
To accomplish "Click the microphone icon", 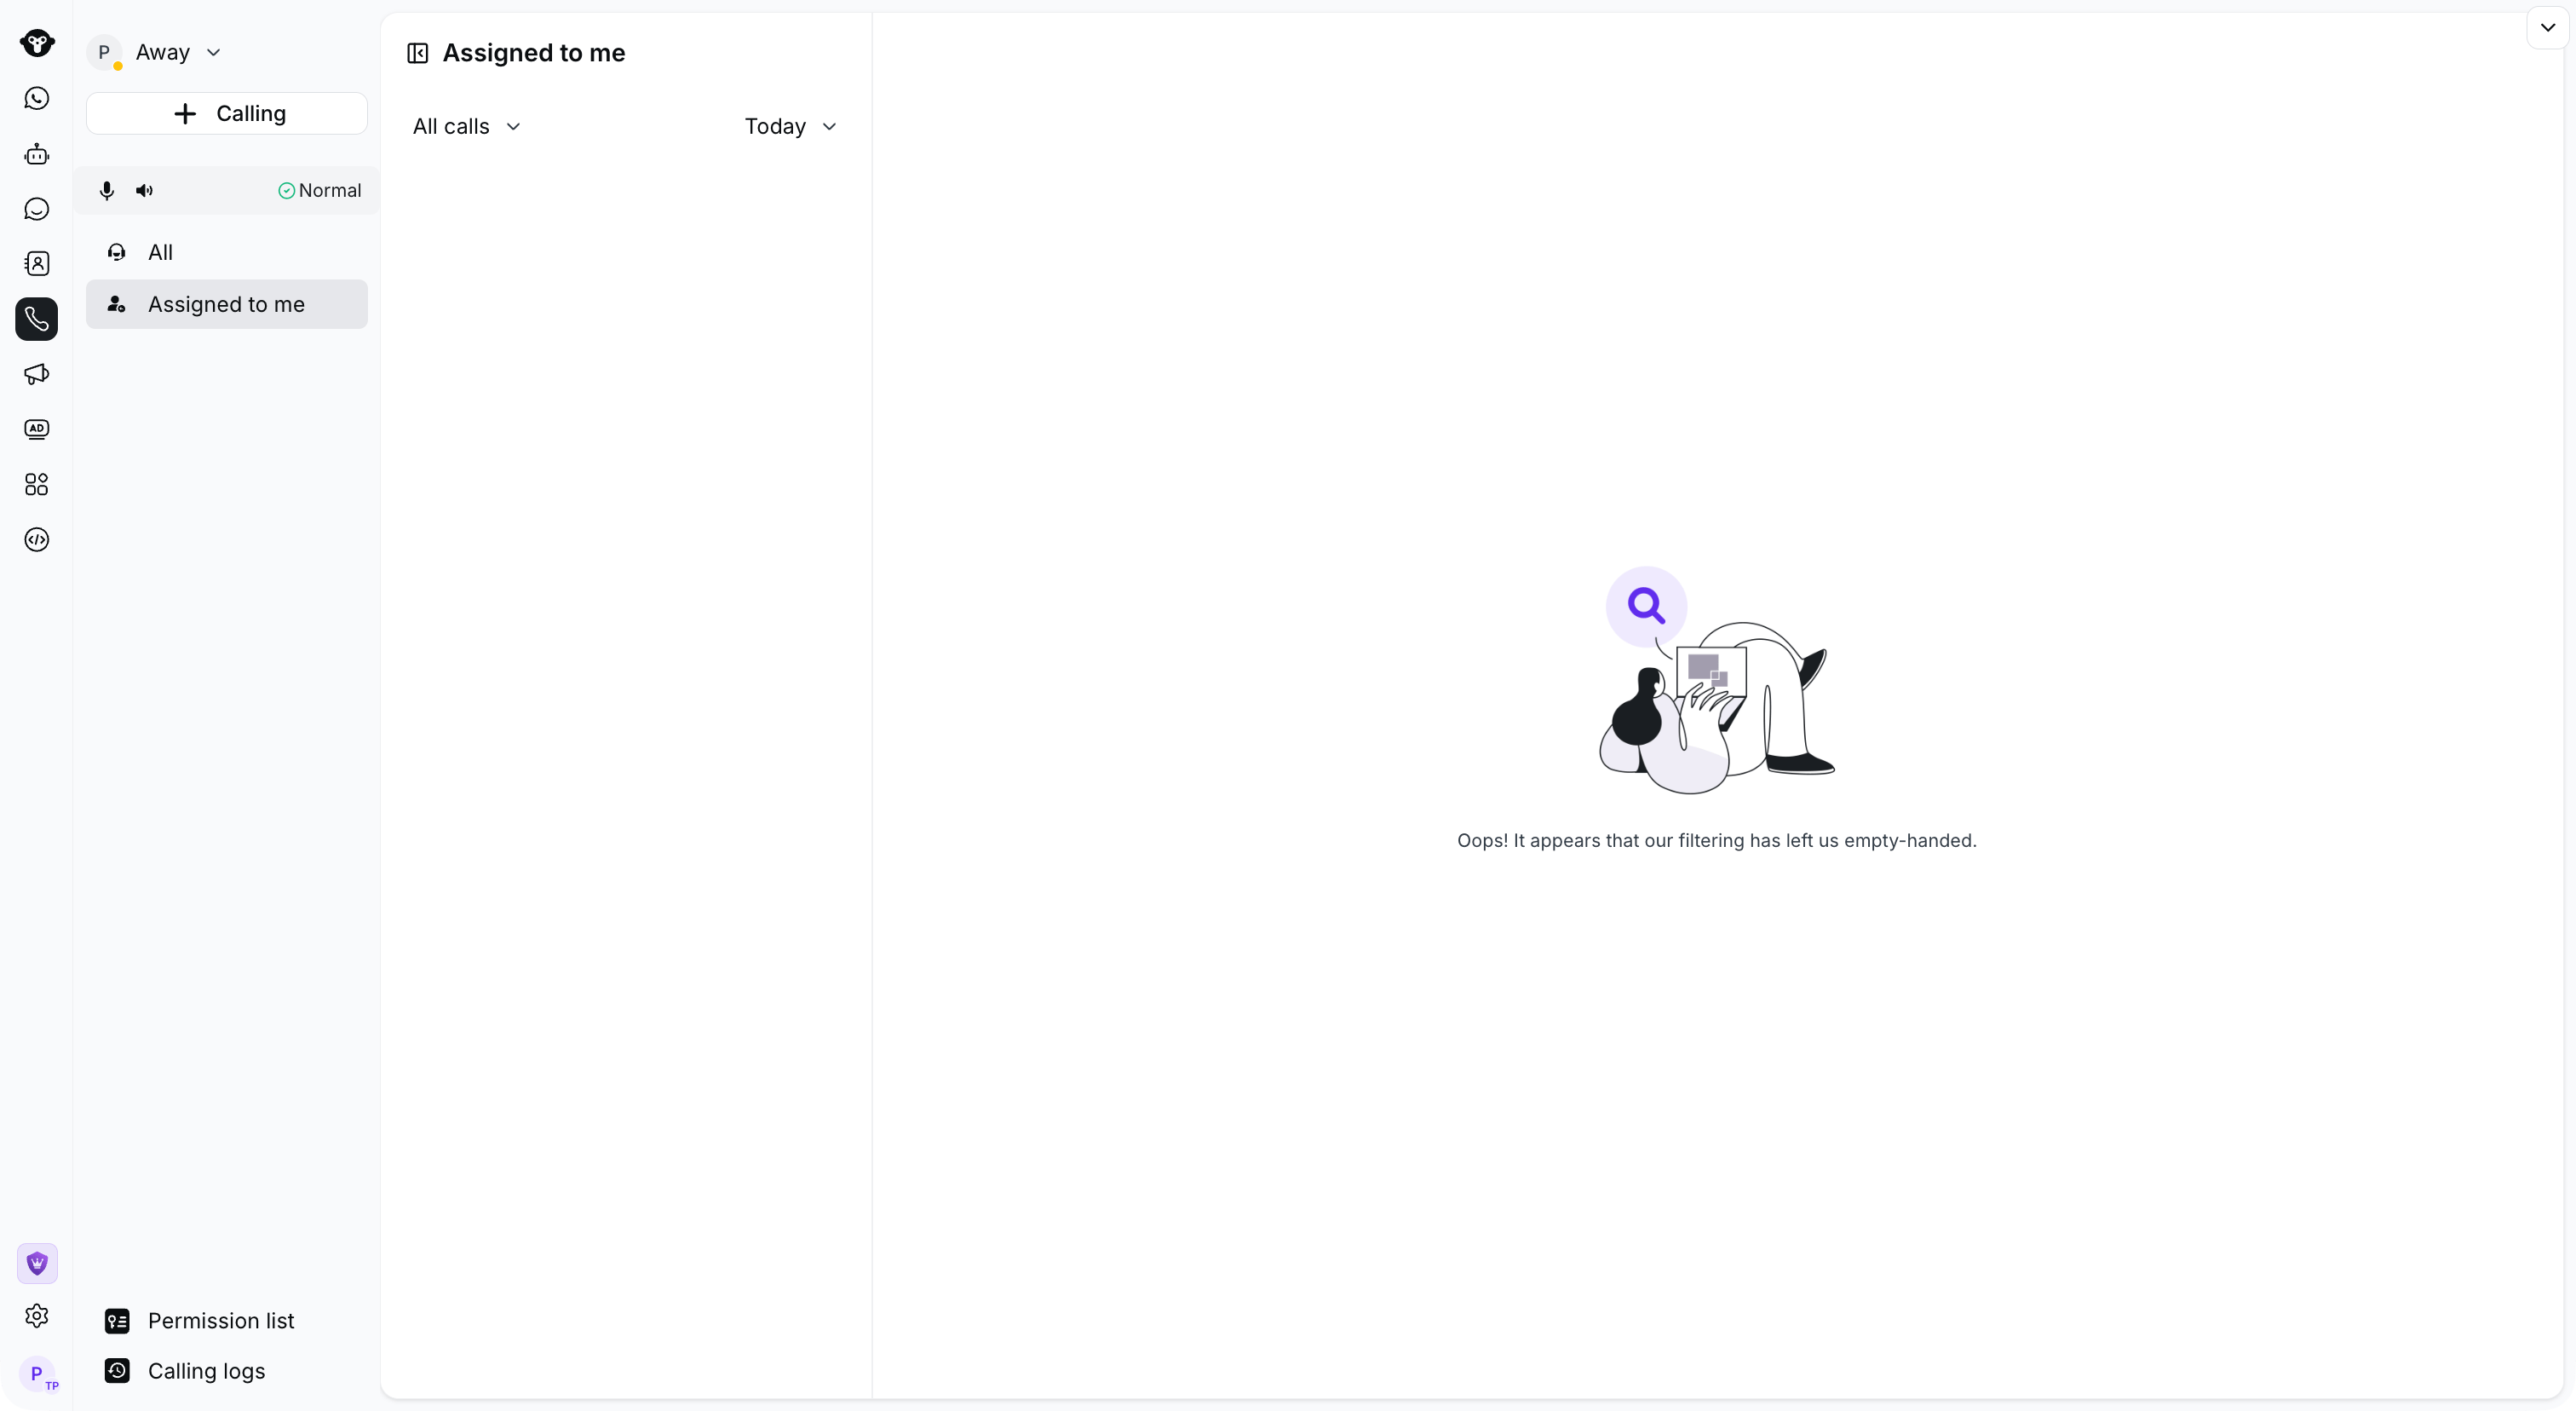I will (107, 190).
